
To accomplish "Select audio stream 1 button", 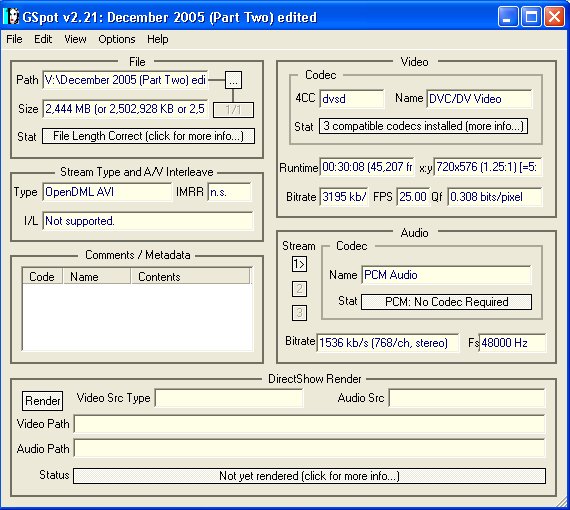I will coord(299,264).
